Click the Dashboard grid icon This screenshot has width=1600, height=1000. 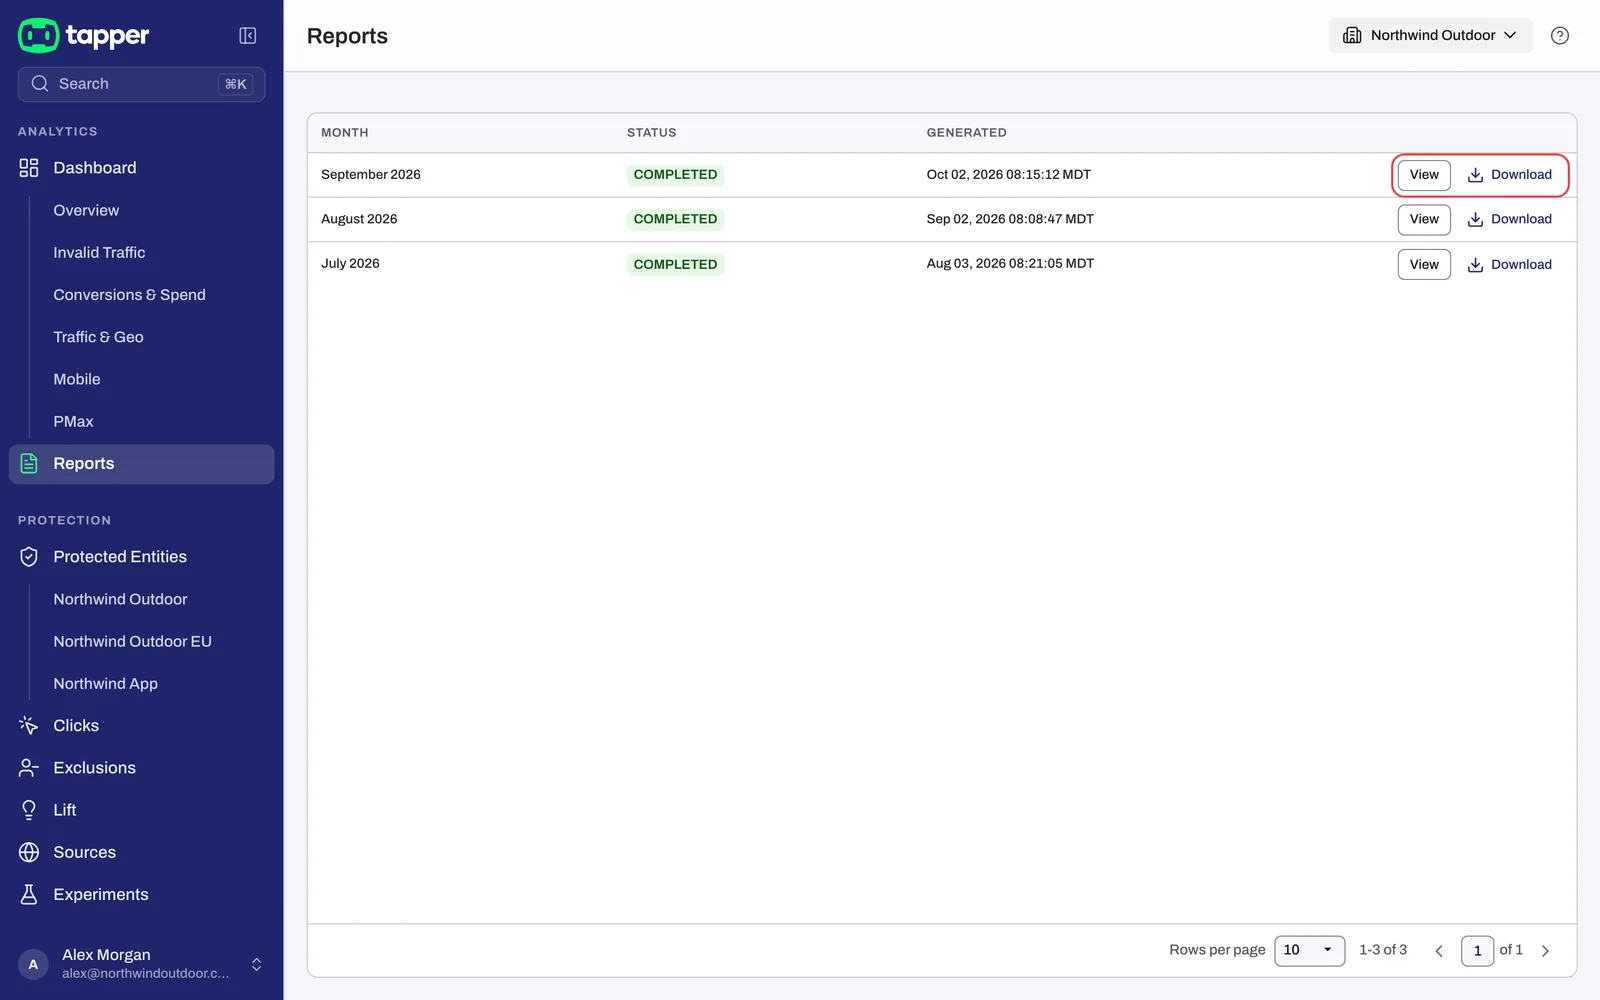(x=29, y=168)
